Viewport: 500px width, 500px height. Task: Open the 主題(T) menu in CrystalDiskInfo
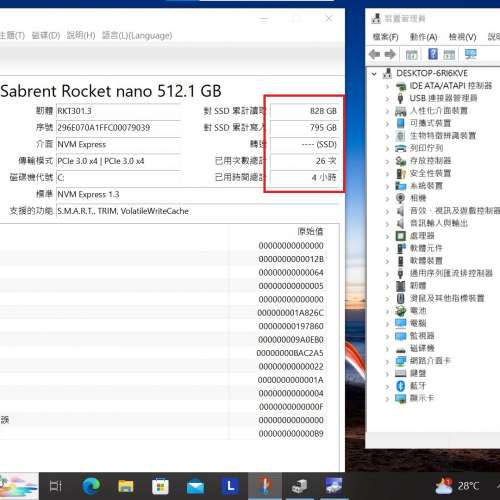12,35
